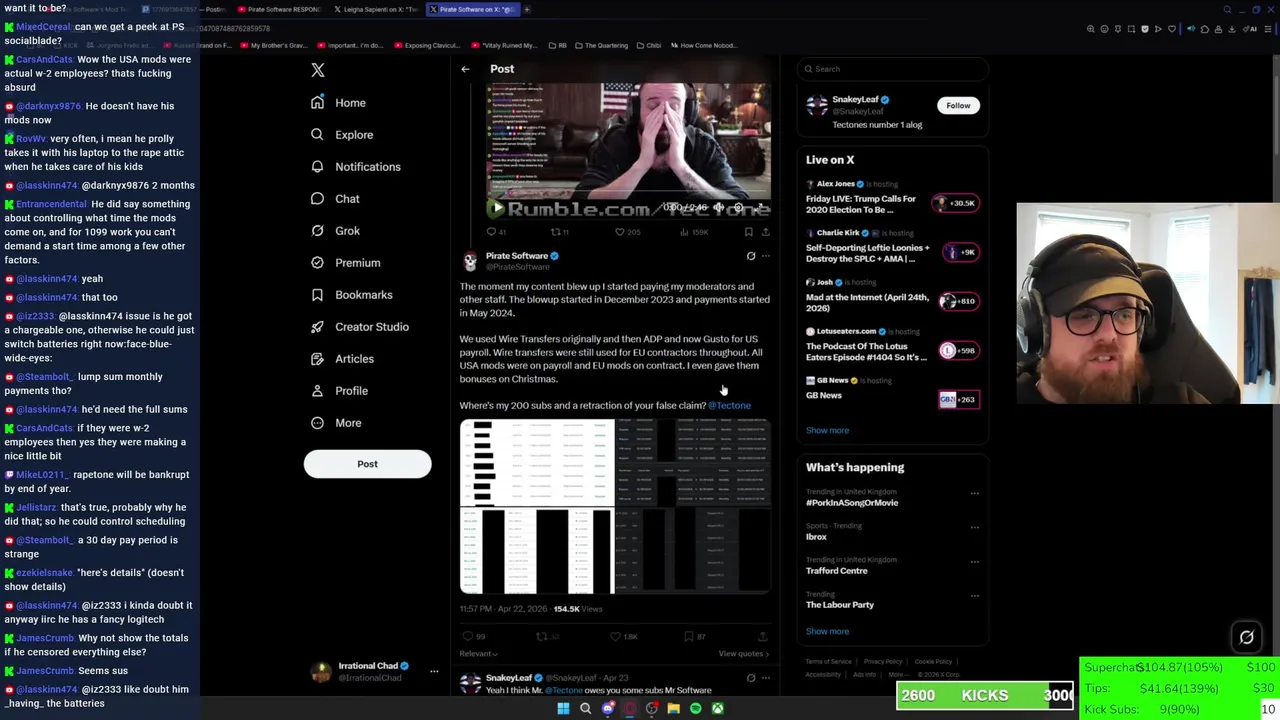This screenshot has width=1280, height=720.
Task: Click the white Post button
Action: (x=367, y=464)
